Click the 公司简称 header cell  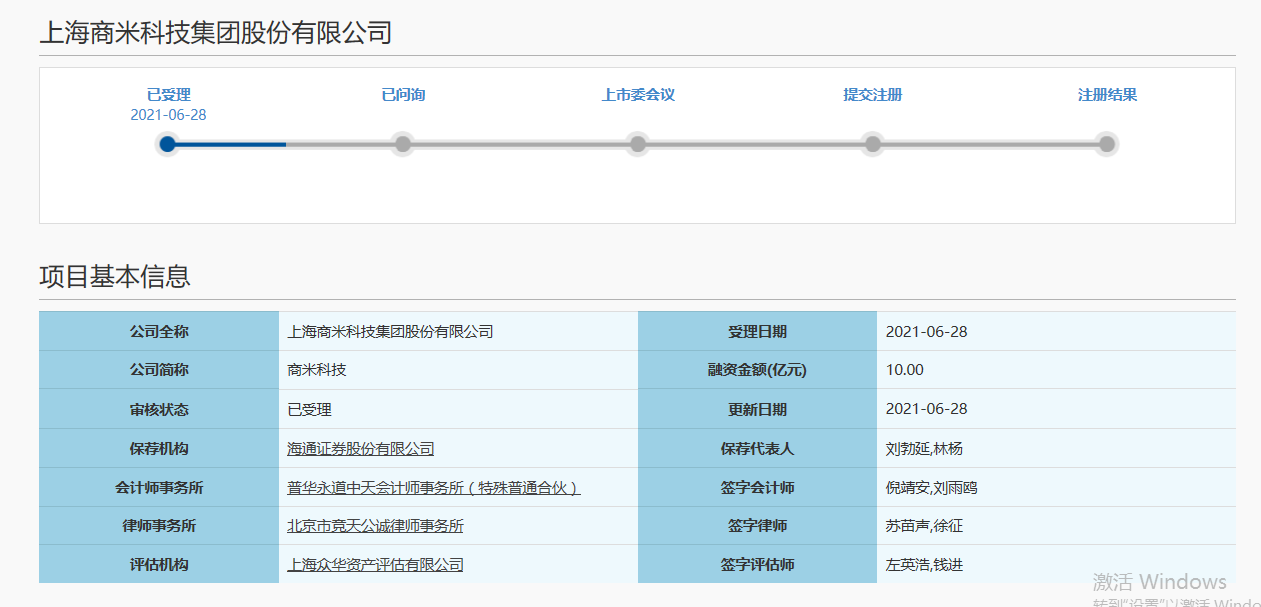[159, 370]
